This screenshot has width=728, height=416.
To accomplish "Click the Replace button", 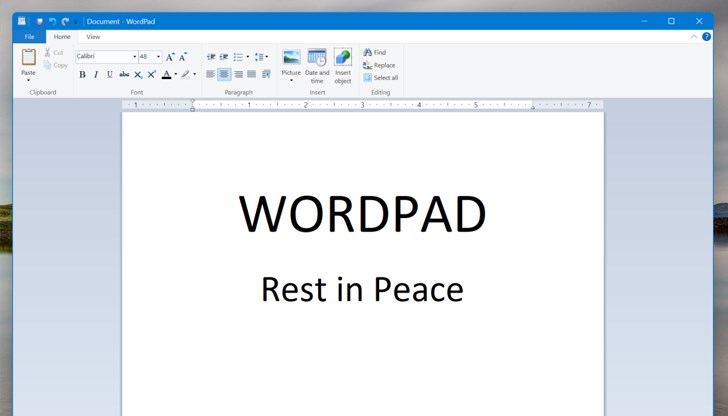I will [379, 65].
